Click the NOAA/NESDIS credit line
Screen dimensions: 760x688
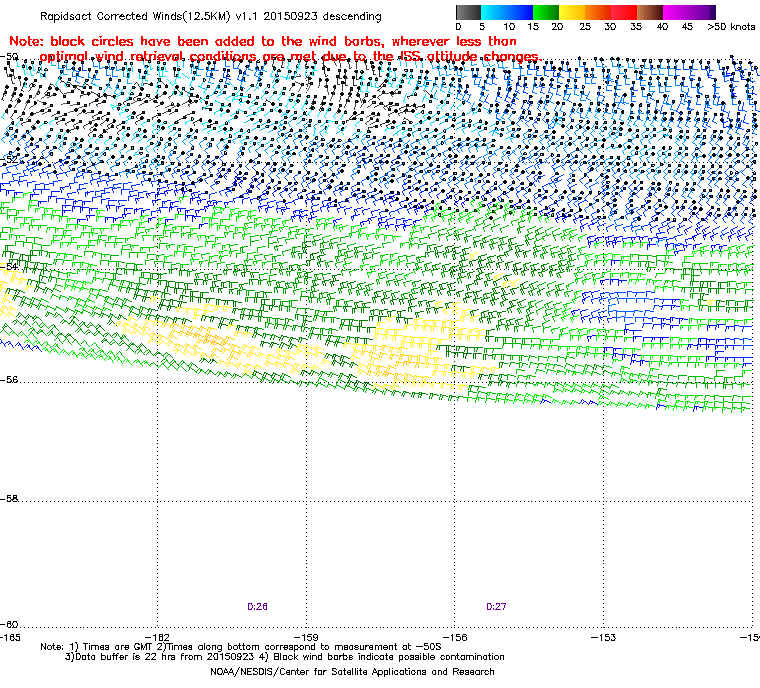point(352,672)
